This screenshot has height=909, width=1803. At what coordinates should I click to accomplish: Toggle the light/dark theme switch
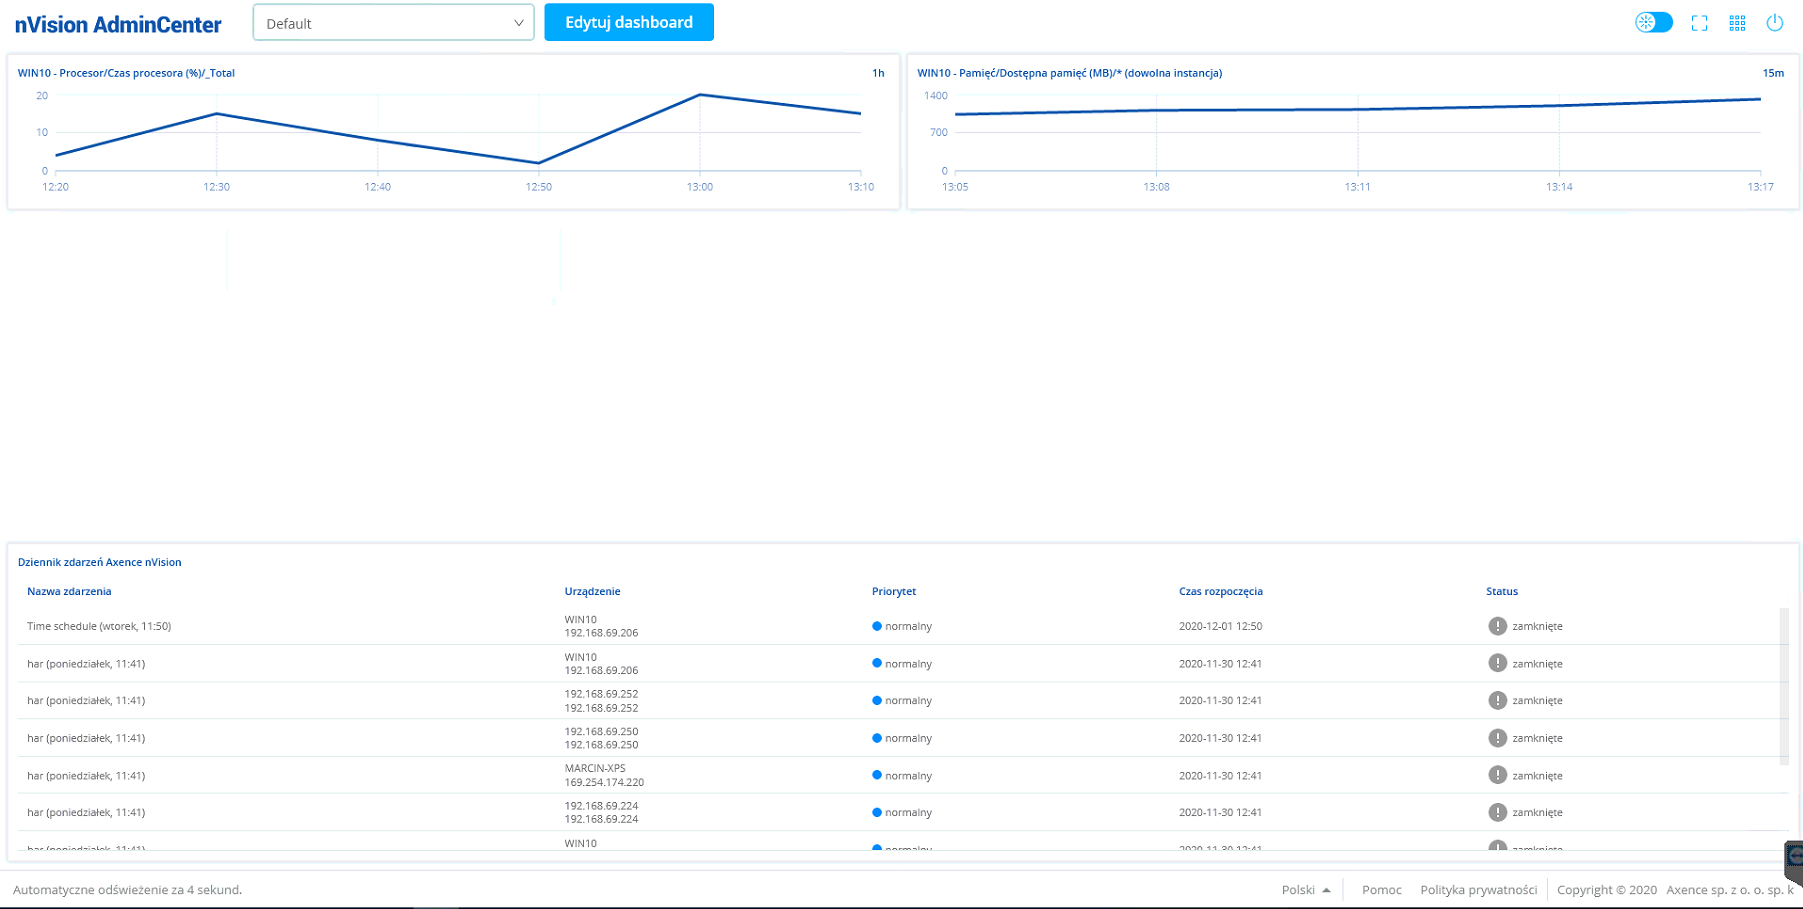[1653, 23]
